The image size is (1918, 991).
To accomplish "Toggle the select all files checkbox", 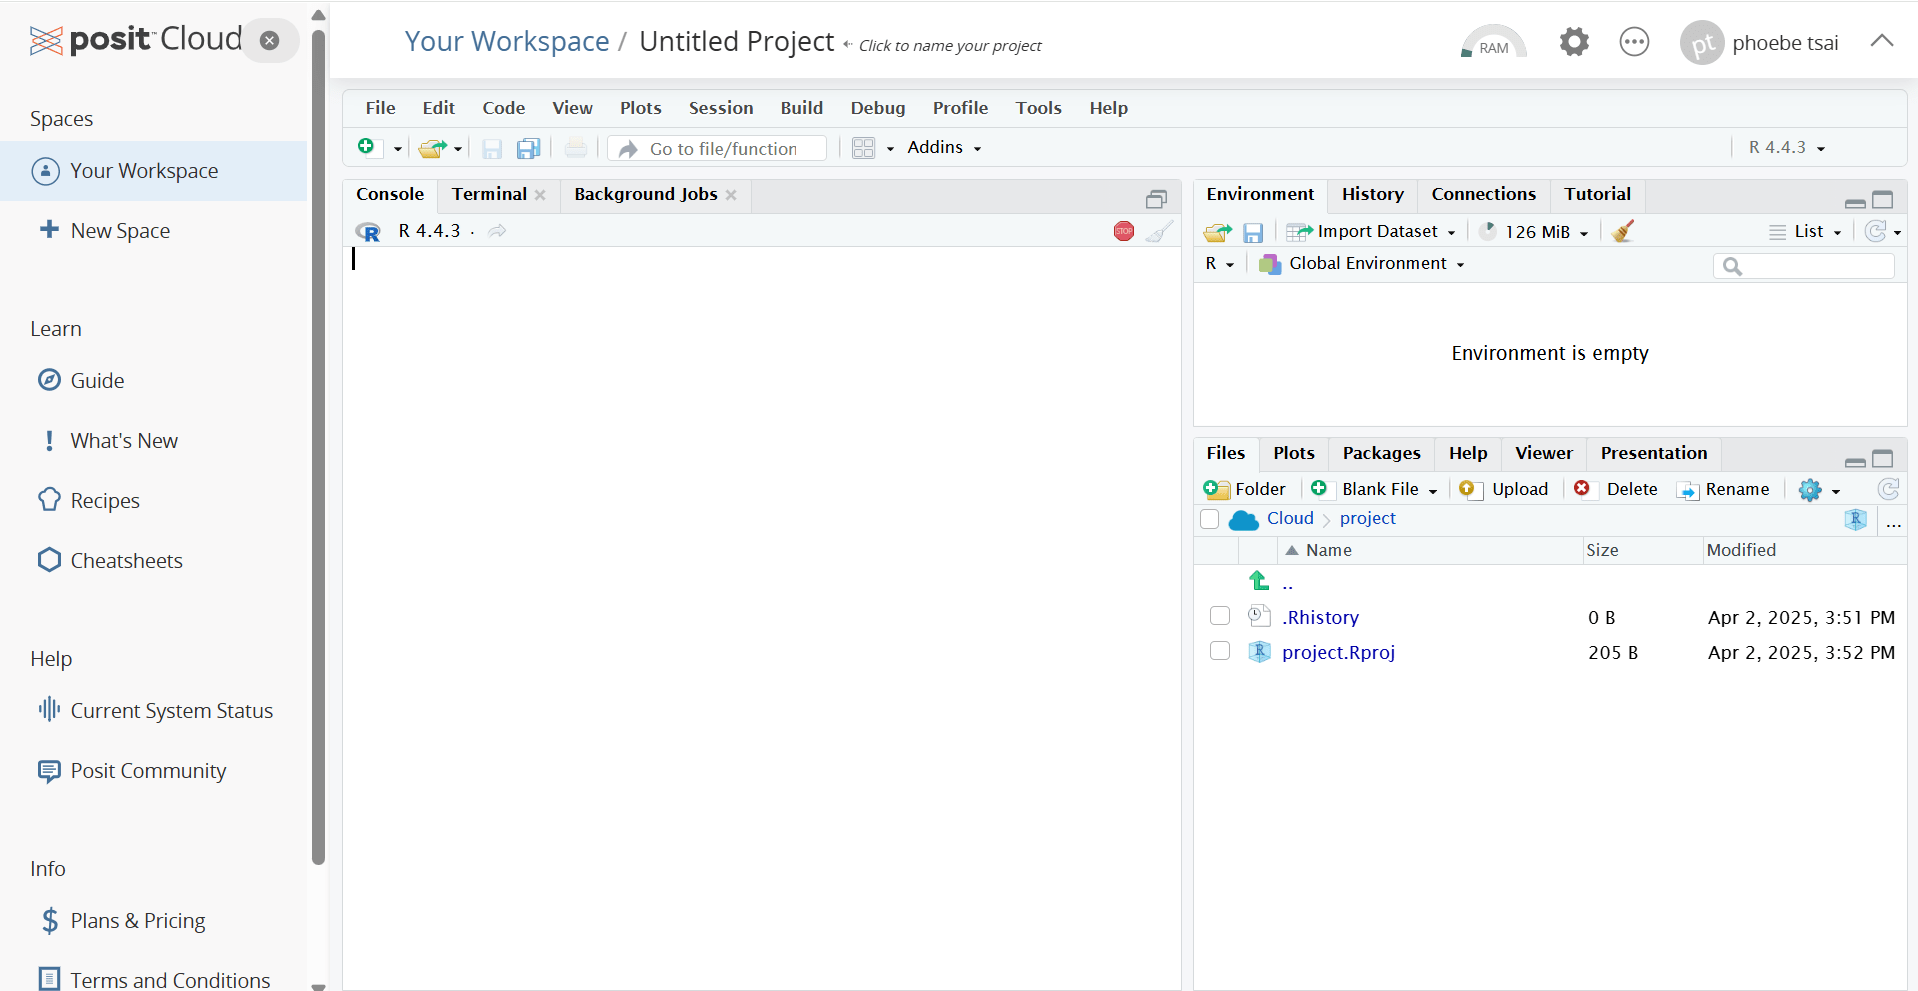I will 1210,519.
